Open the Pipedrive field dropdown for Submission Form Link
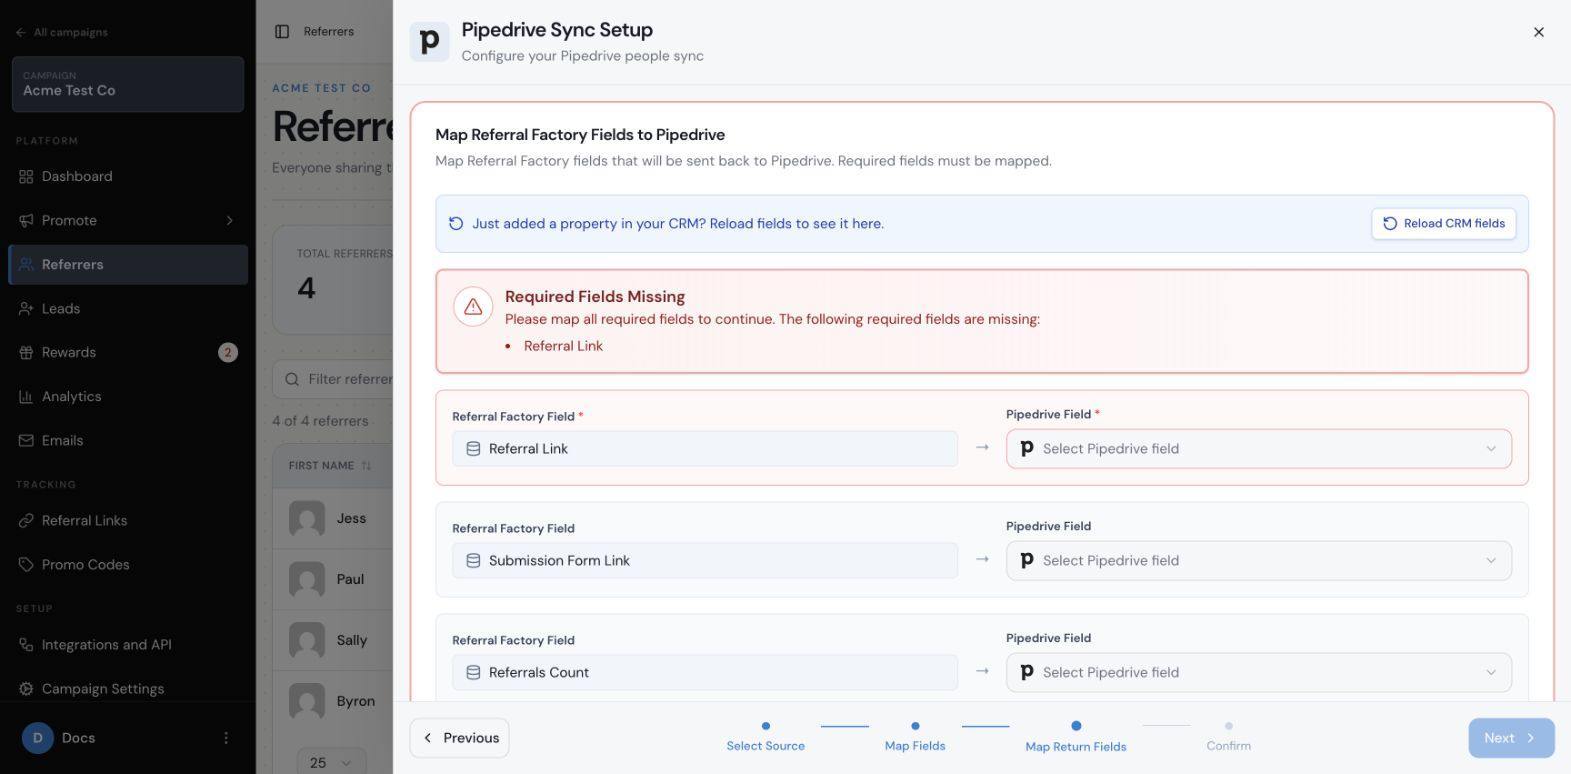 tap(1259, 561)
